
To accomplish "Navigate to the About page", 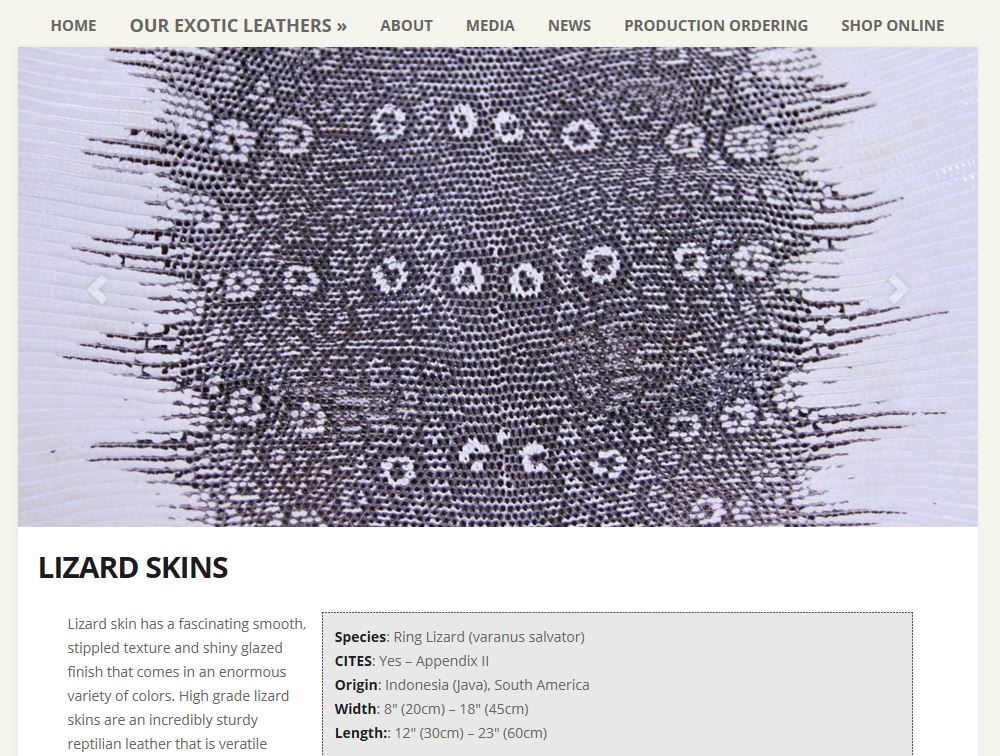I will [406, 25].
